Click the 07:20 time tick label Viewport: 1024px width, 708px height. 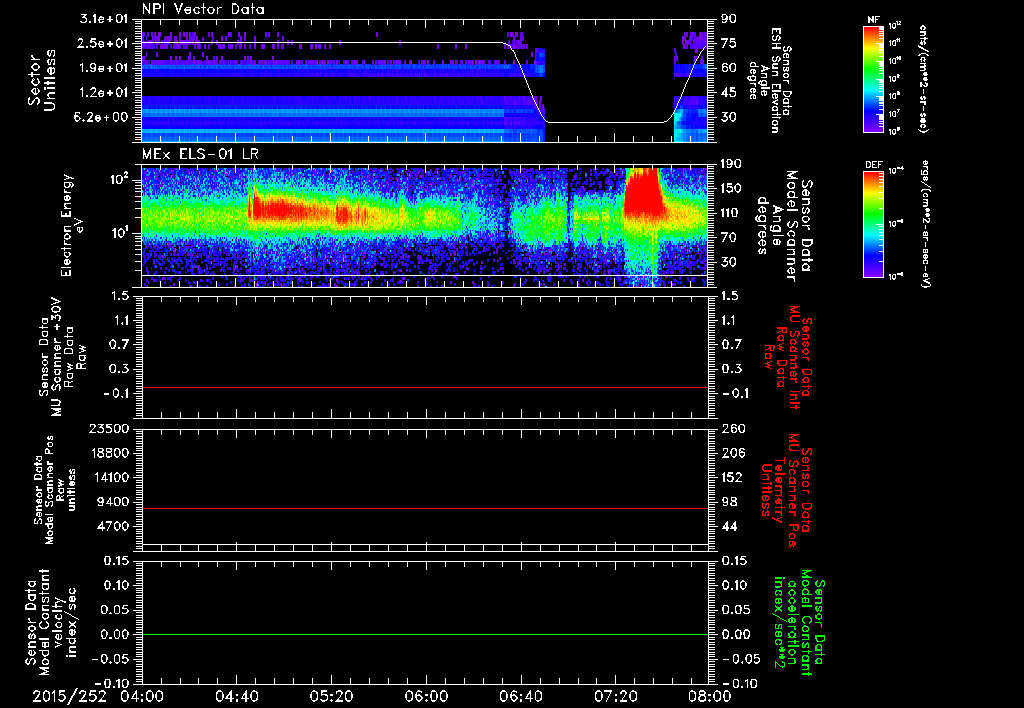[615, 696]
